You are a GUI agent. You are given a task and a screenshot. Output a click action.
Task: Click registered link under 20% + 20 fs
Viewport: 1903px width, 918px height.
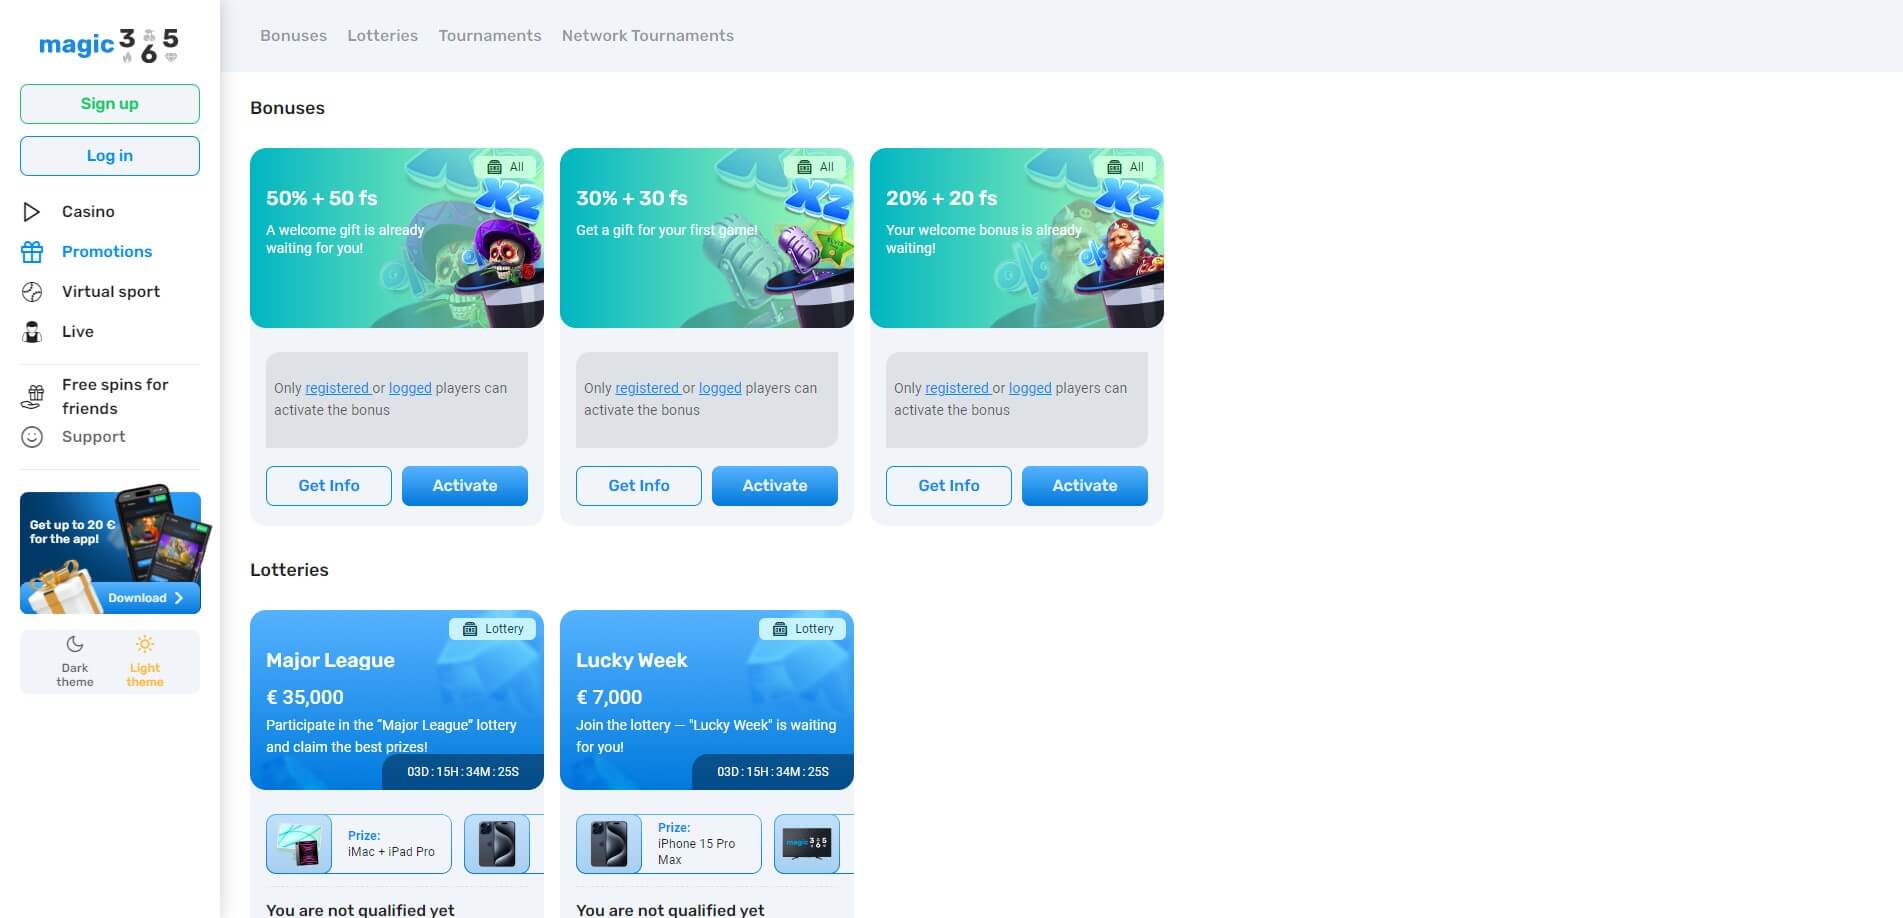point(957,388)
